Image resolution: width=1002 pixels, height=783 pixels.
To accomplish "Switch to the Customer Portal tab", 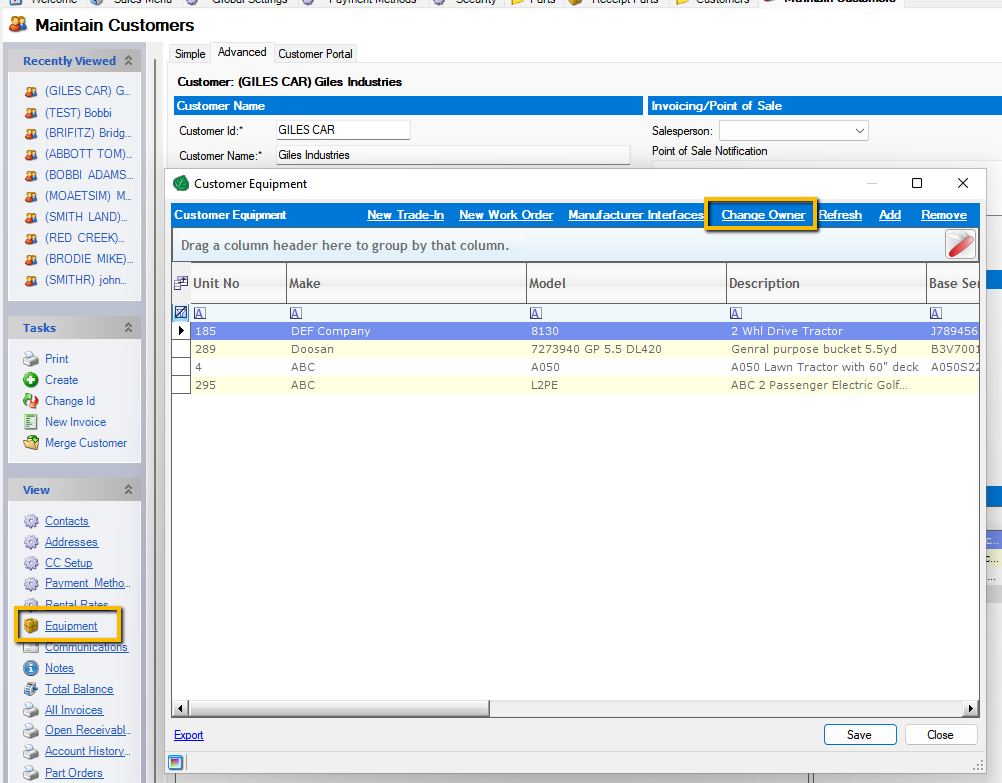I will [x=315, y=54].
